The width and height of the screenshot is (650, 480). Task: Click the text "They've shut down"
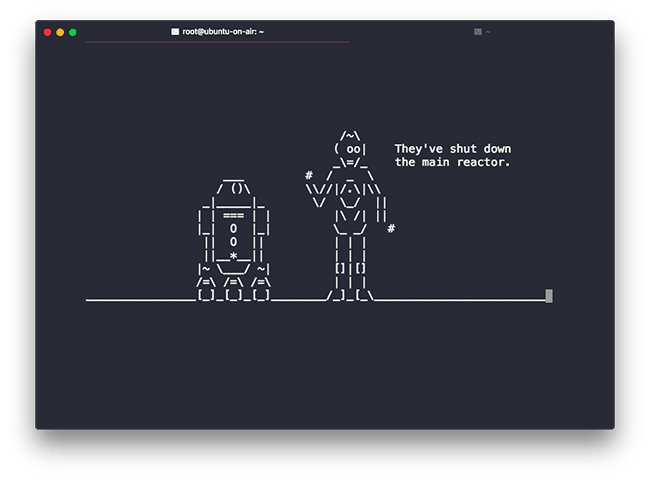(x=453, y=149)
